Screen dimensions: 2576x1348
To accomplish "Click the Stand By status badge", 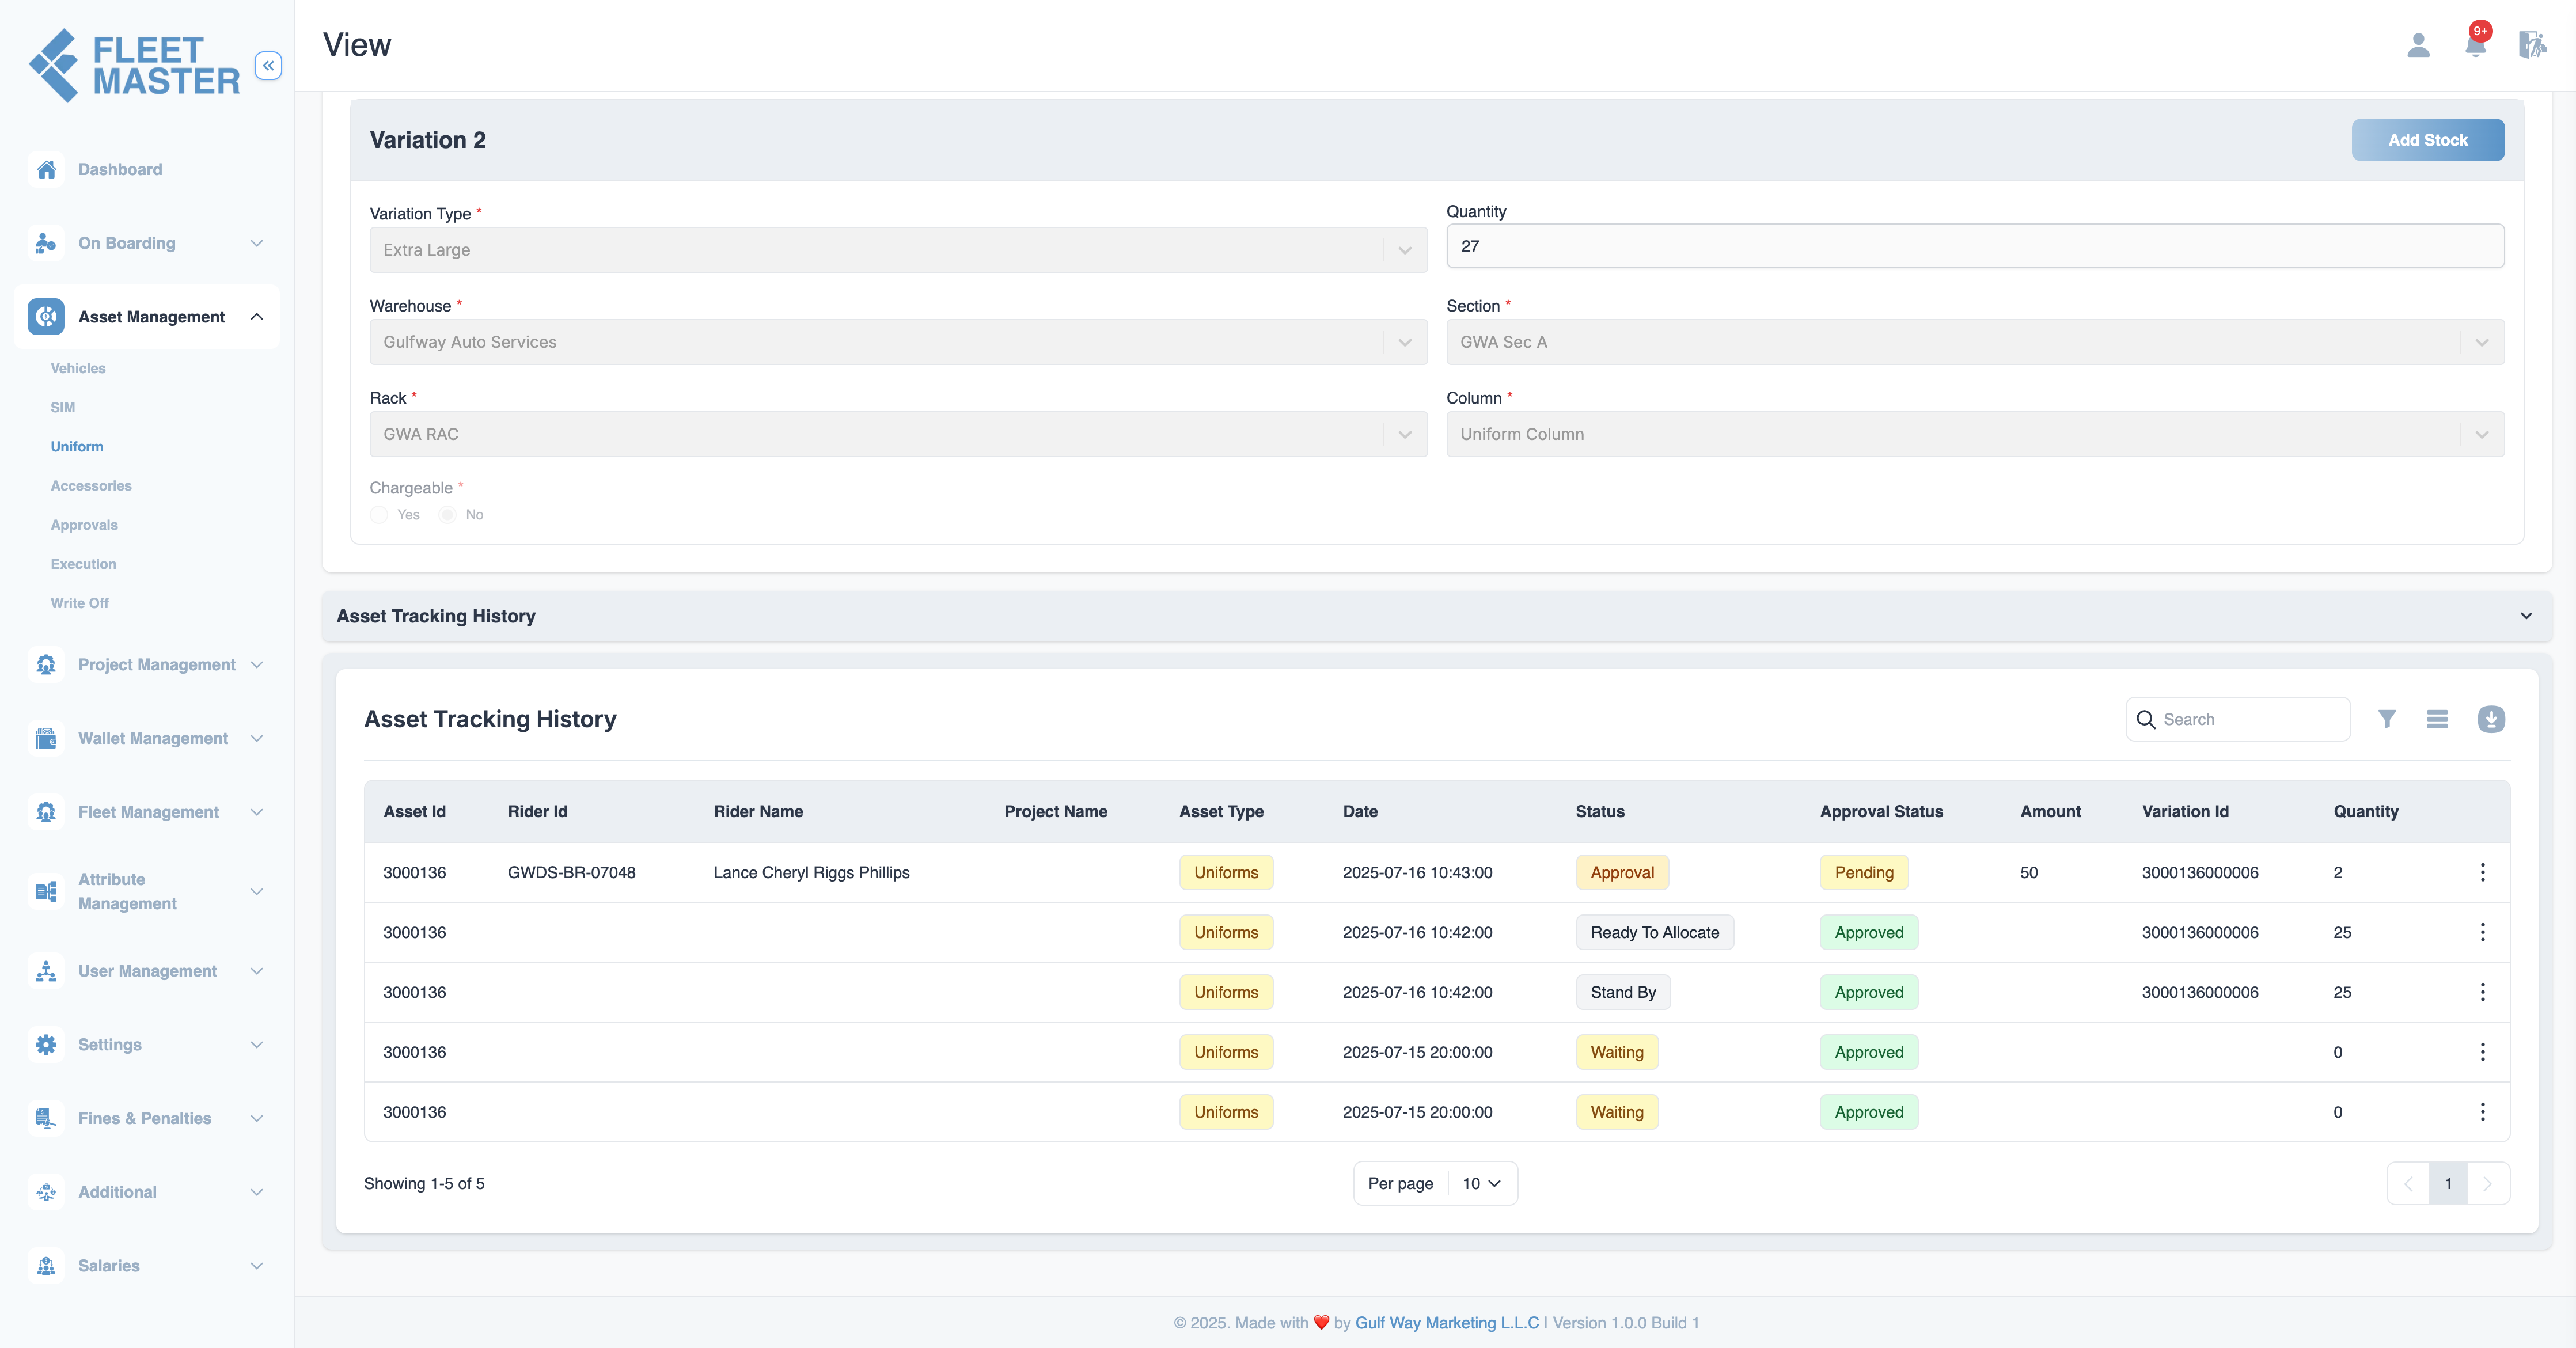I will pyautogui.click(x=1622, y=992).
